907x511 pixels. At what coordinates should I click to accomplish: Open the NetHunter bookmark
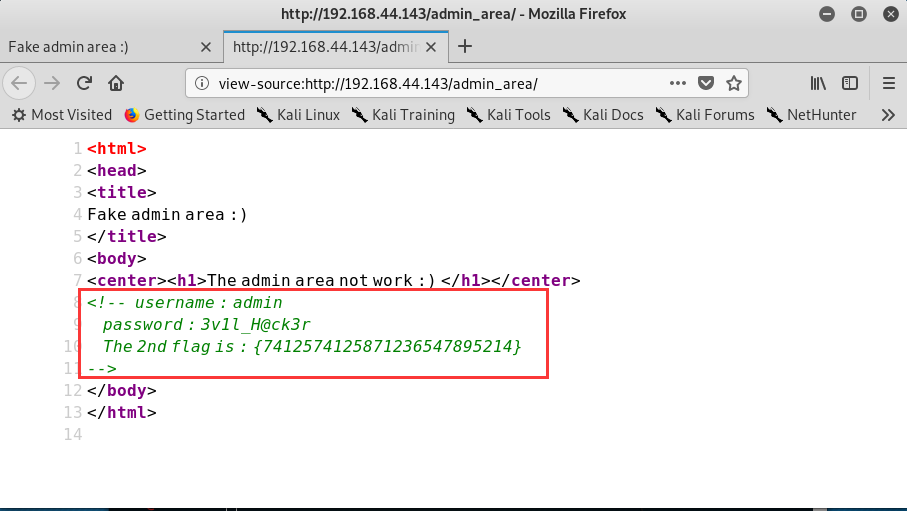tap(811, 115)
